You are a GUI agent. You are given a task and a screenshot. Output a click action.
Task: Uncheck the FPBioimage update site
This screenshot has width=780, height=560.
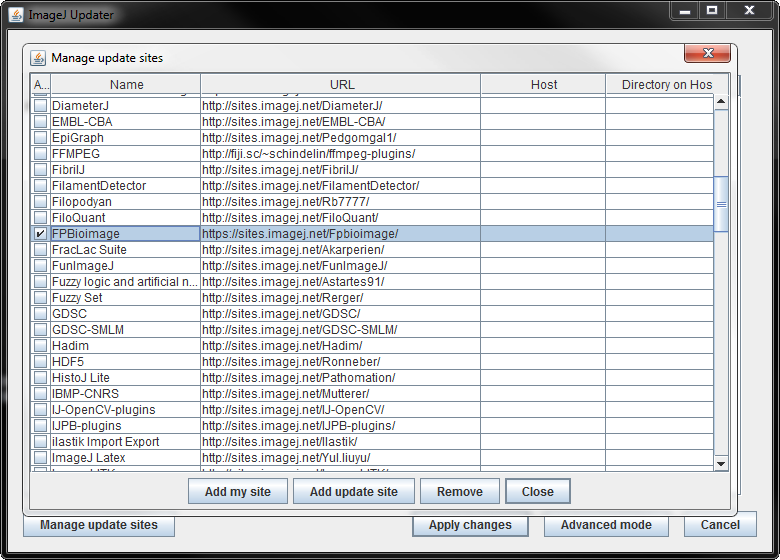pos(40,234)
